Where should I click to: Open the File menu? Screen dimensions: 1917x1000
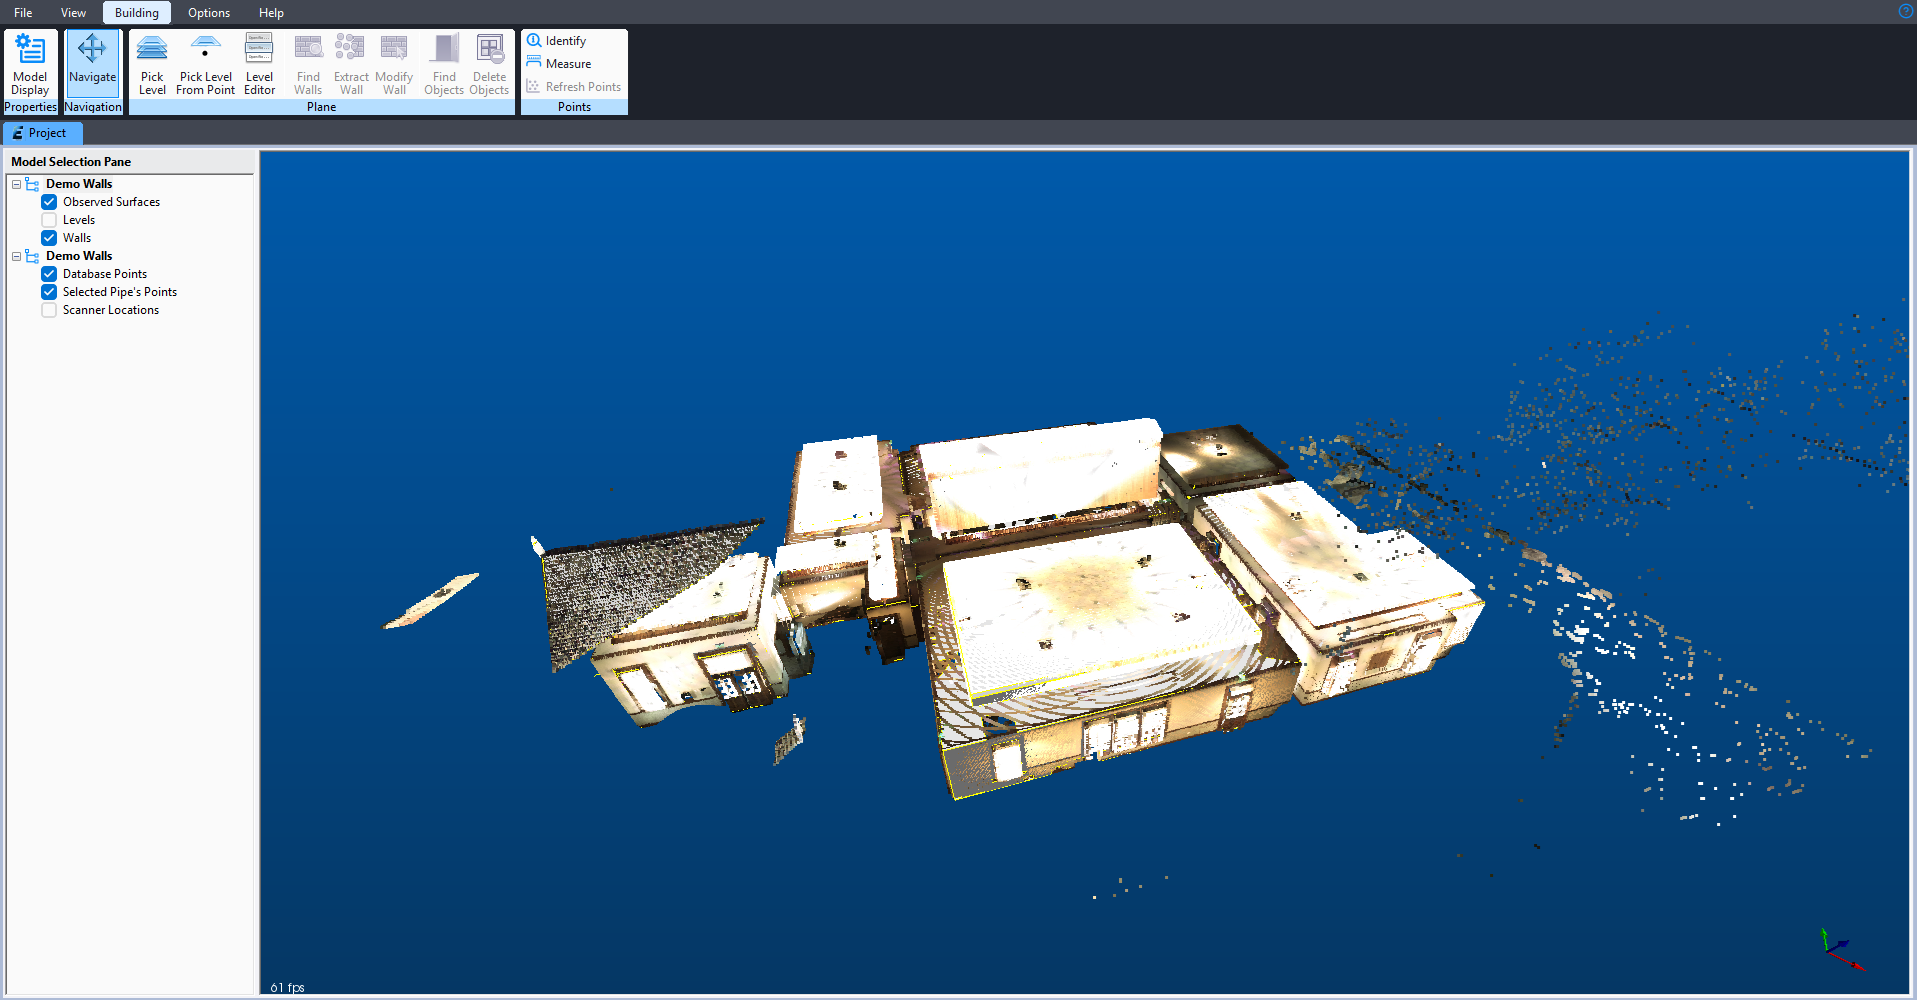(x=23, y=13)
